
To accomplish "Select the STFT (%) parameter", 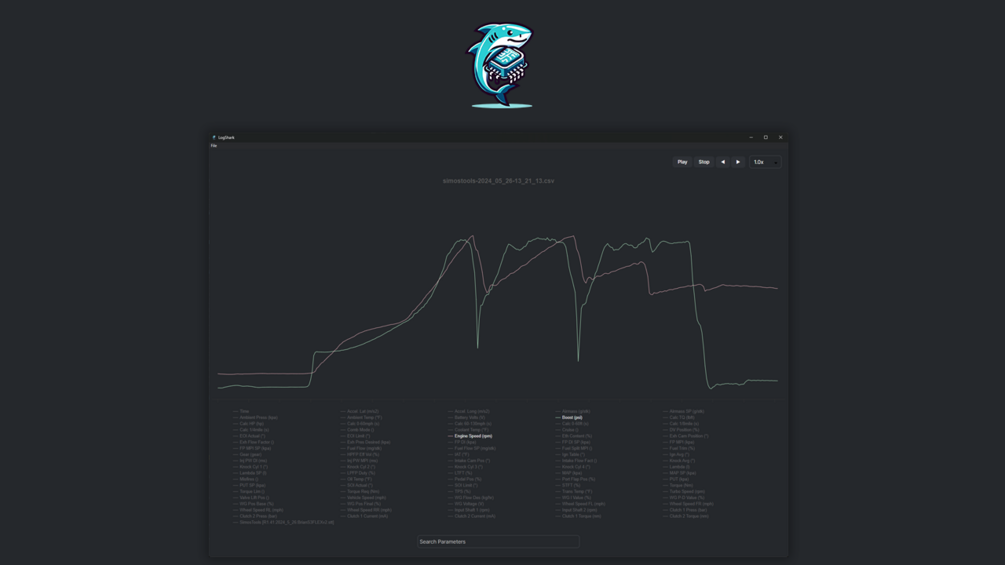I will 568,485.
